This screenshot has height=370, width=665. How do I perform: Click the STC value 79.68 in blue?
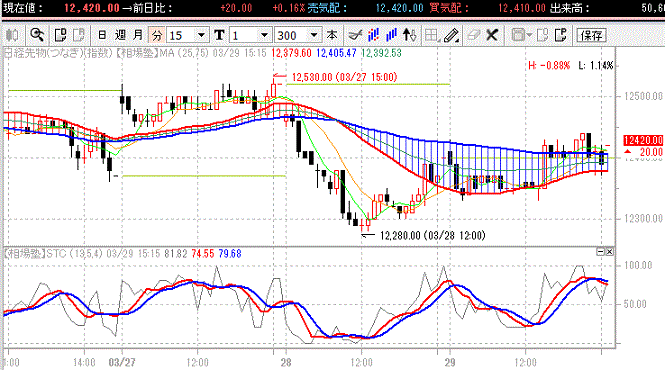tap(230, 254)
